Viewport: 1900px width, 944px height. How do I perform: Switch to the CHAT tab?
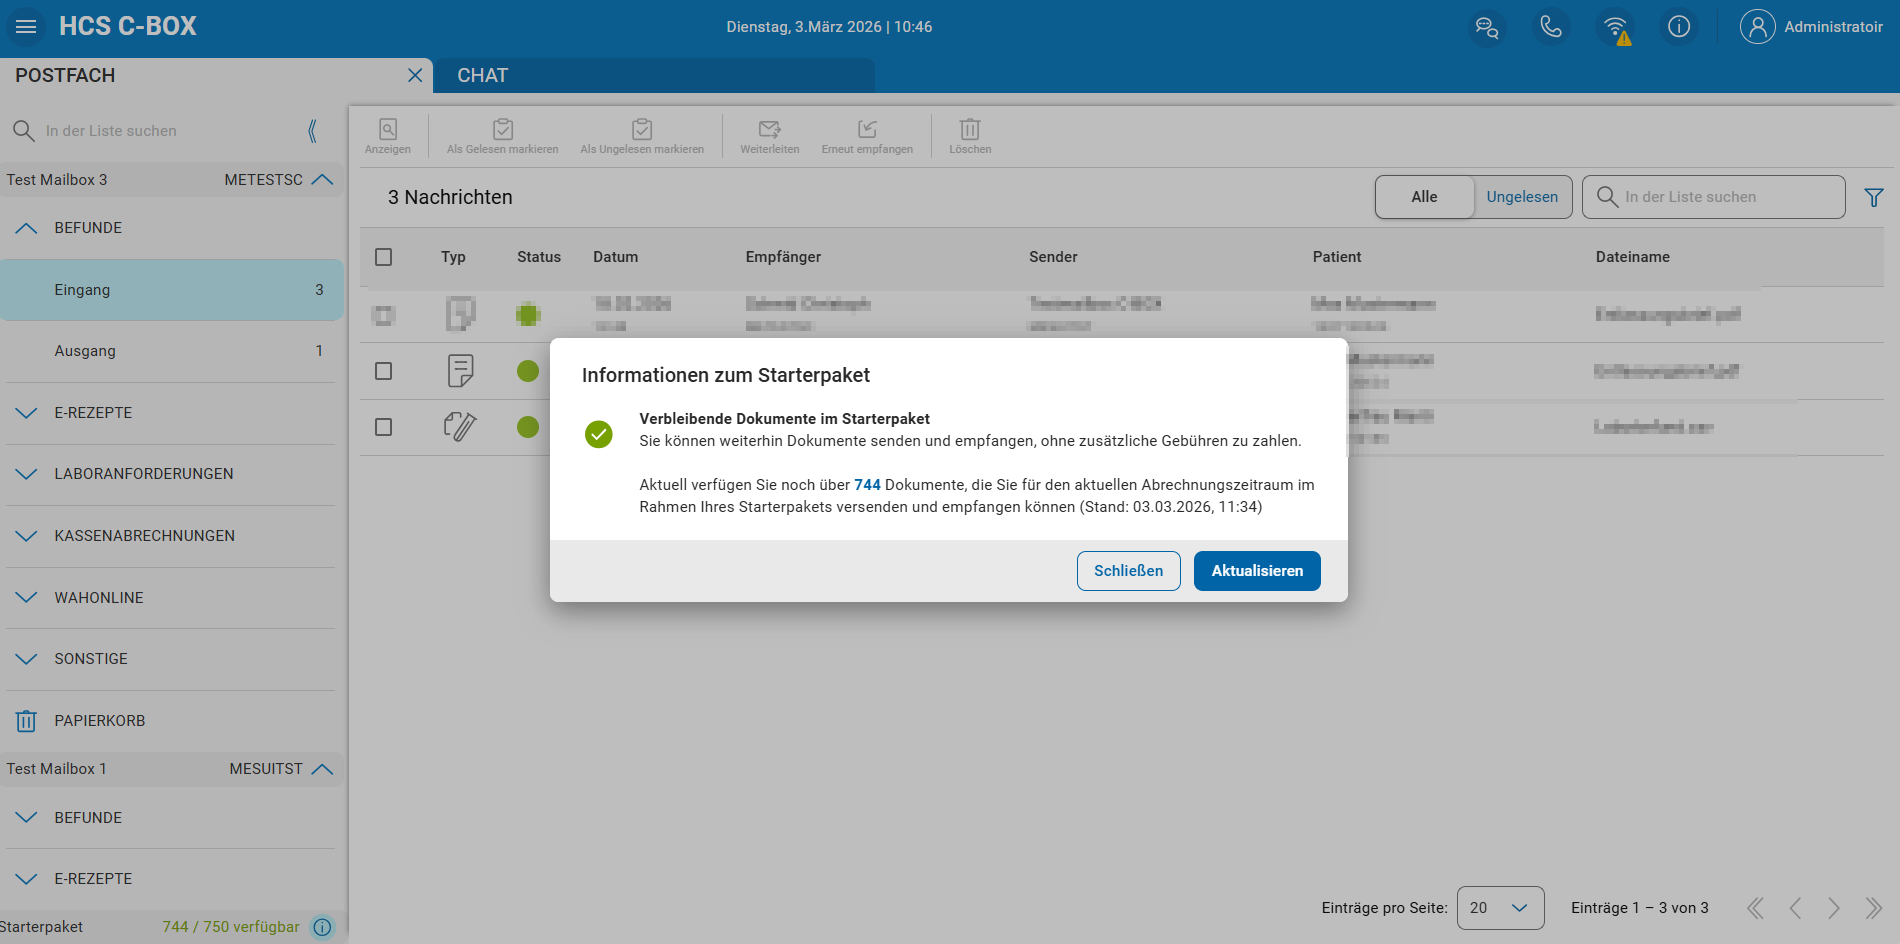click(654, 75)
